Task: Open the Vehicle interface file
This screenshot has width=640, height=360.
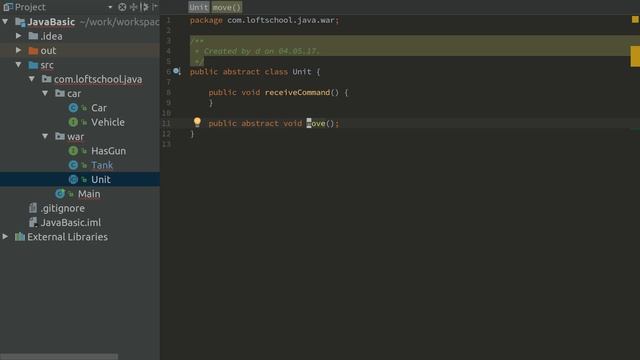Action: point(108,122)
